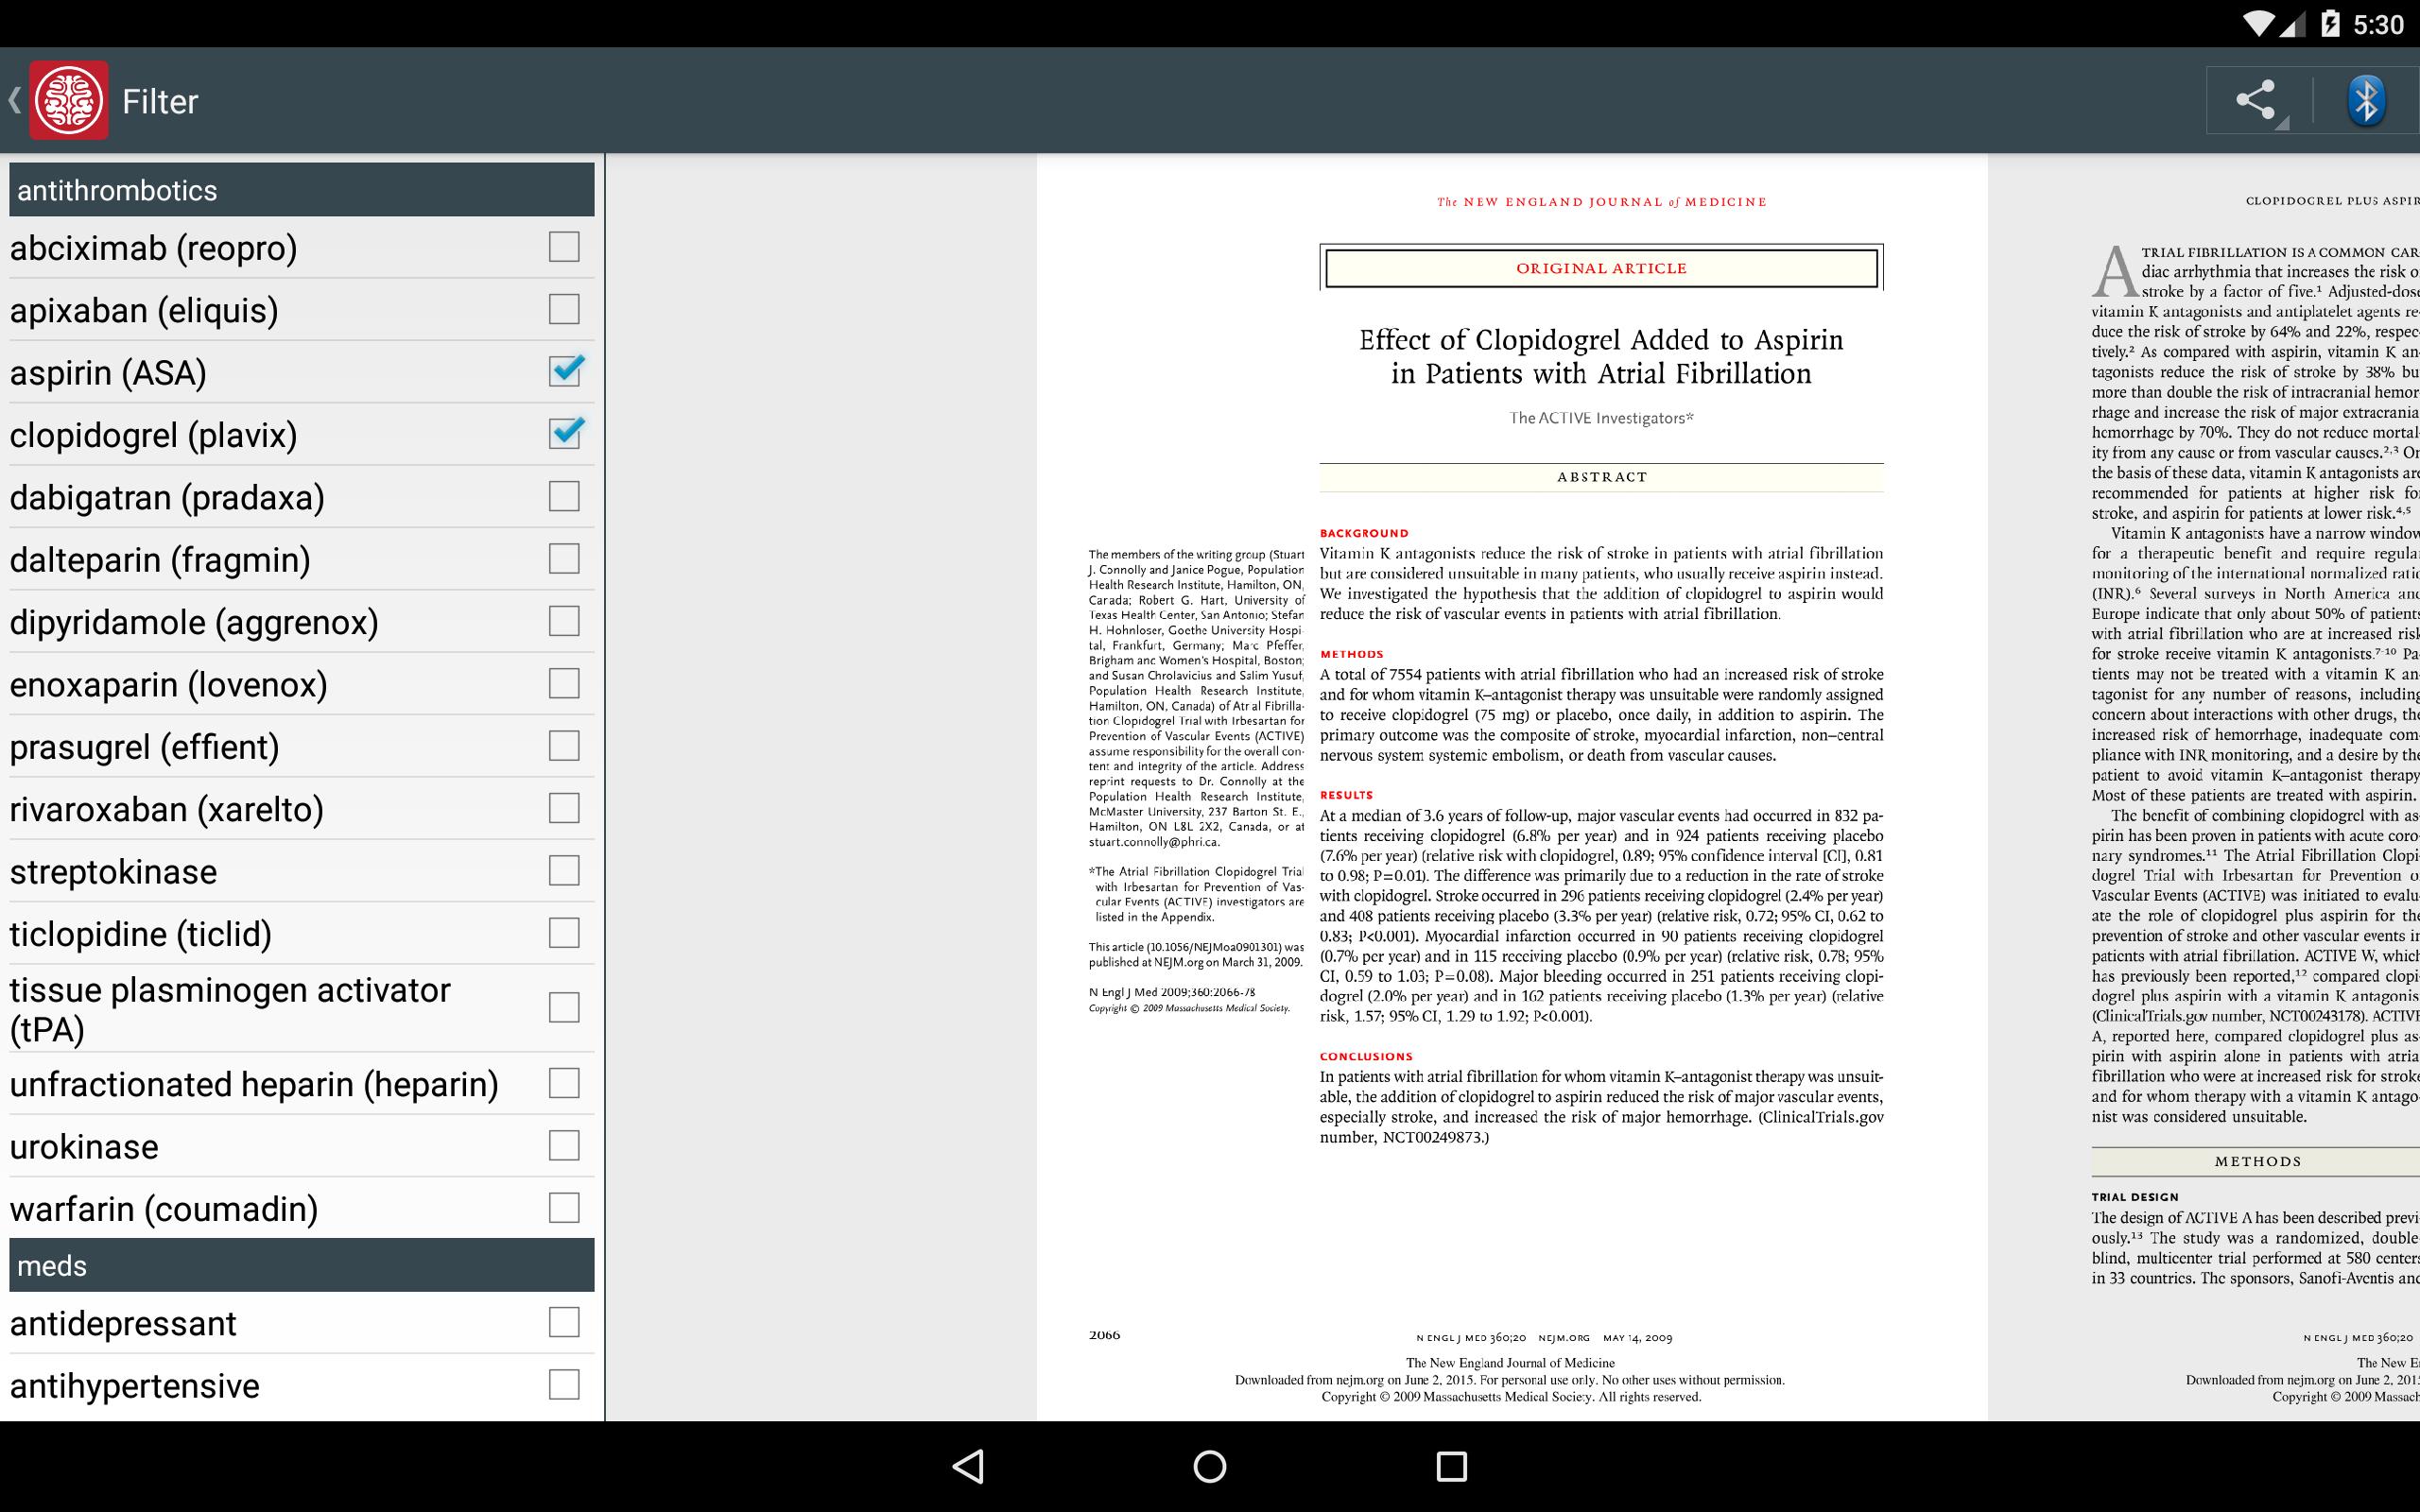Tap the RESULTS section heading
The height and width of the screenshot is (1512, 2420).
point(1346,795)
